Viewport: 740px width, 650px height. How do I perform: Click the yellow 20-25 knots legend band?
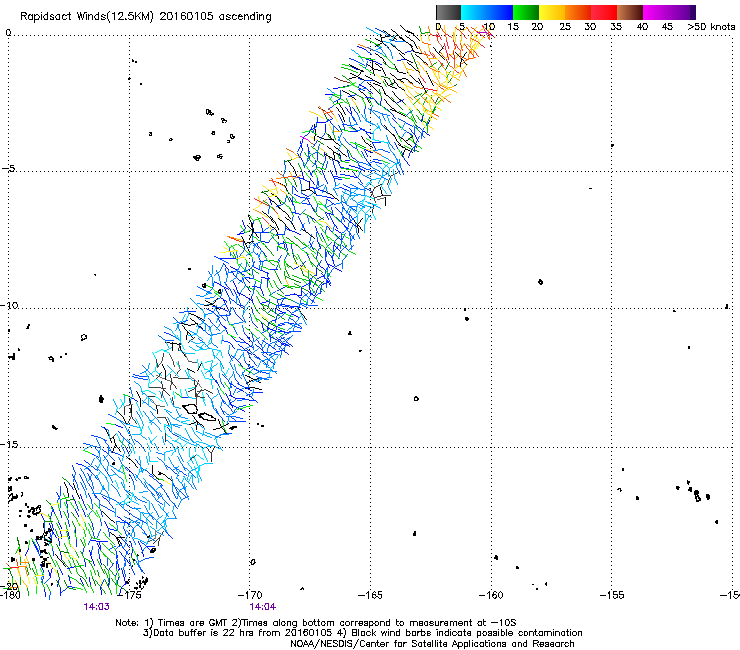pyautogui.click(x=552, y=12)
